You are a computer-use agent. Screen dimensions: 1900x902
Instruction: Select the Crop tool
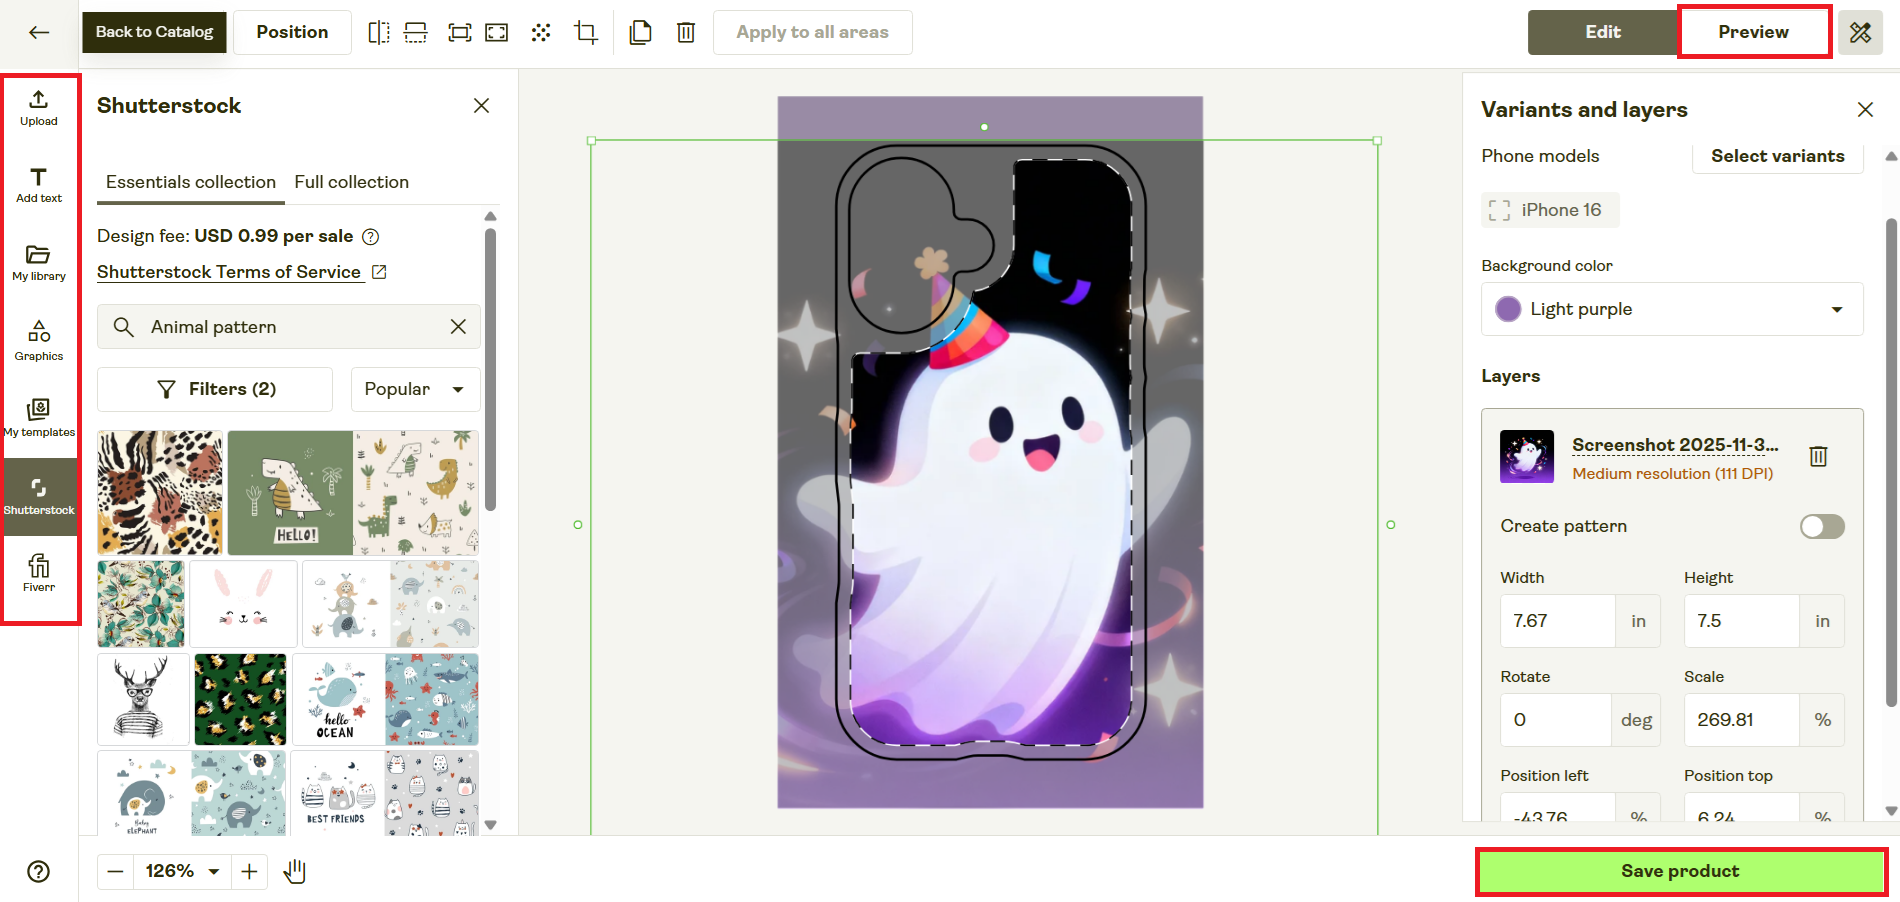(x=585, y=32)
